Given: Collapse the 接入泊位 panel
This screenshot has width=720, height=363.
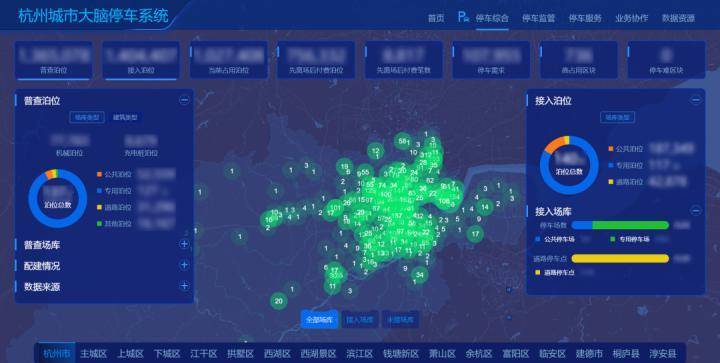Looking at the screenshot, I should coord(696,100).
